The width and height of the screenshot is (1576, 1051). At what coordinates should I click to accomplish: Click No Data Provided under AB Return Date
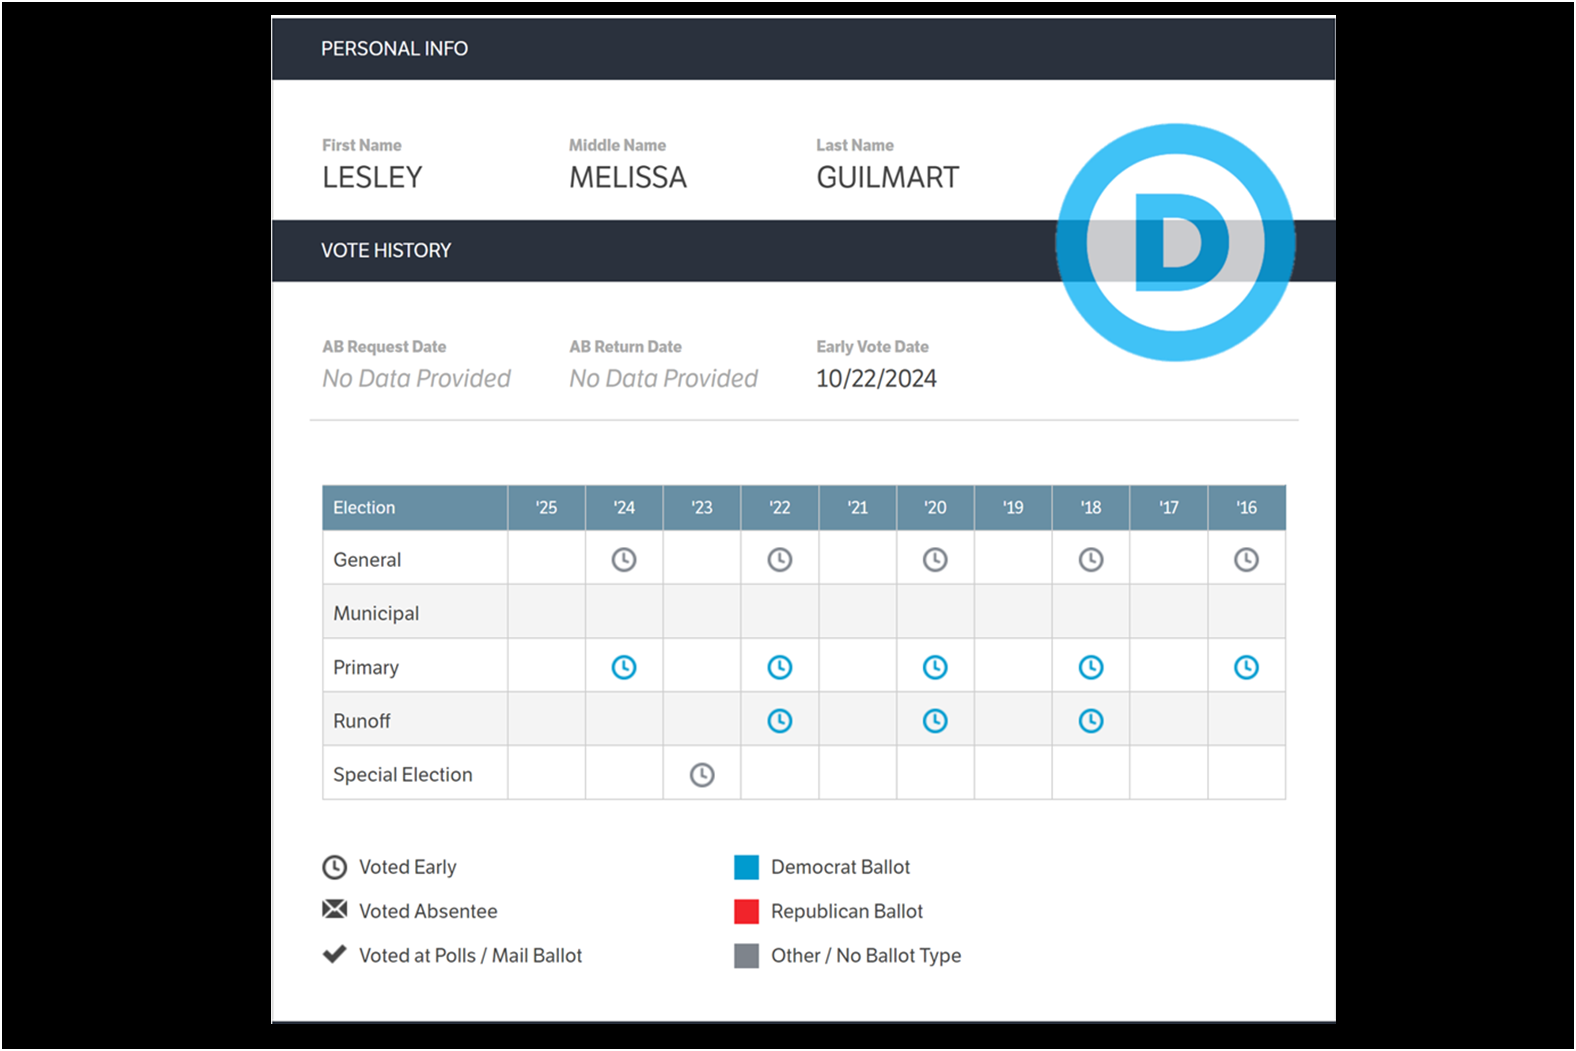663,379
